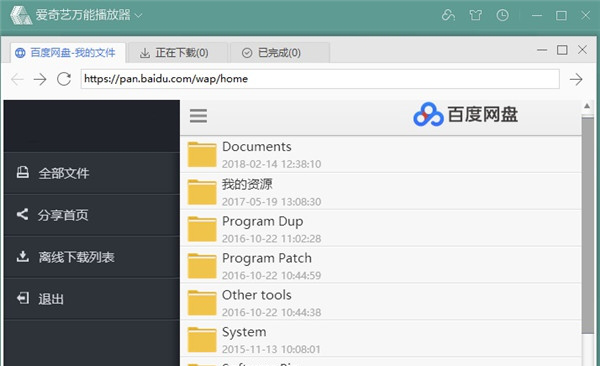This screenshot has width=600, height=380.
Task: Close the inner browser window
Action: click(x=582, y=50)
